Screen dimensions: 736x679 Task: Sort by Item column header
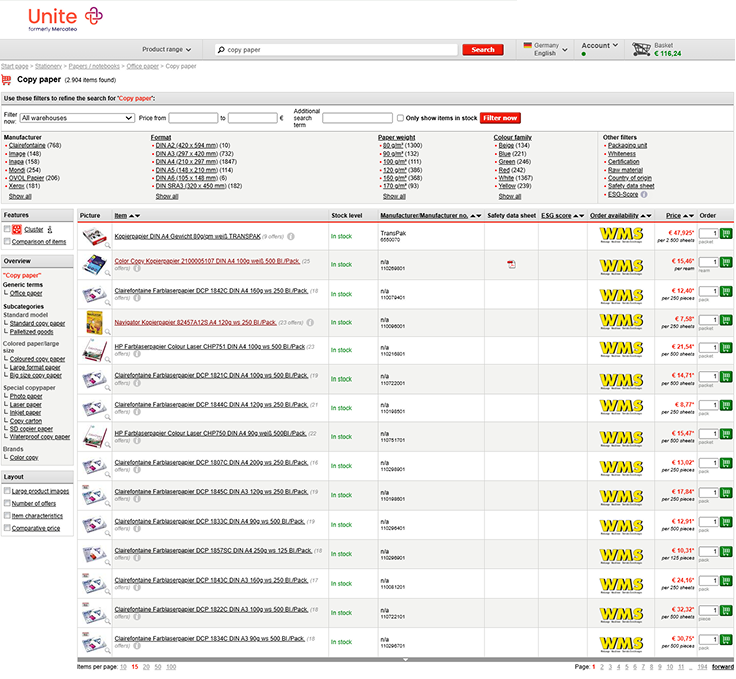[x=121, y=216]
